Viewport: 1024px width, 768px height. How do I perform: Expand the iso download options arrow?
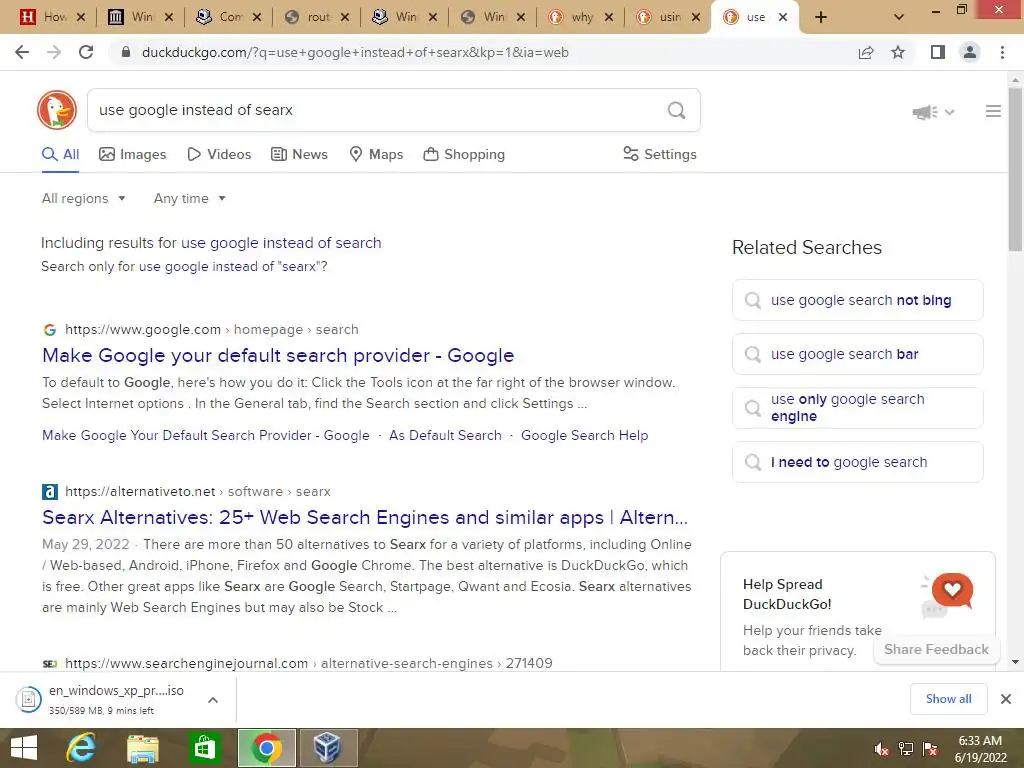[x=212, y=700]
